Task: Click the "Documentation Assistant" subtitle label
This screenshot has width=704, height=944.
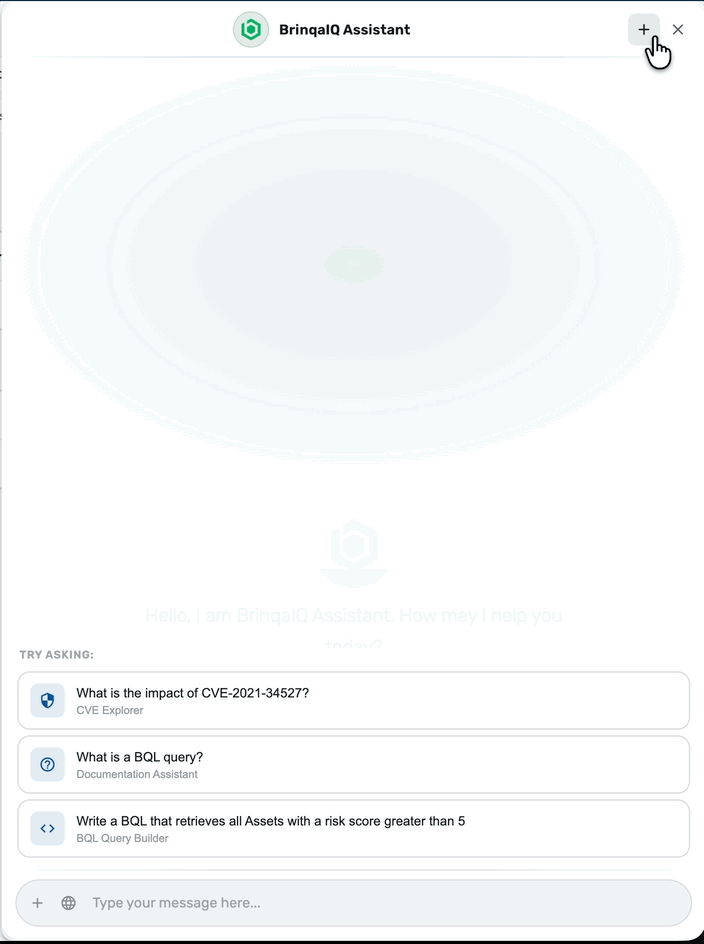Action: click(137, 774)
